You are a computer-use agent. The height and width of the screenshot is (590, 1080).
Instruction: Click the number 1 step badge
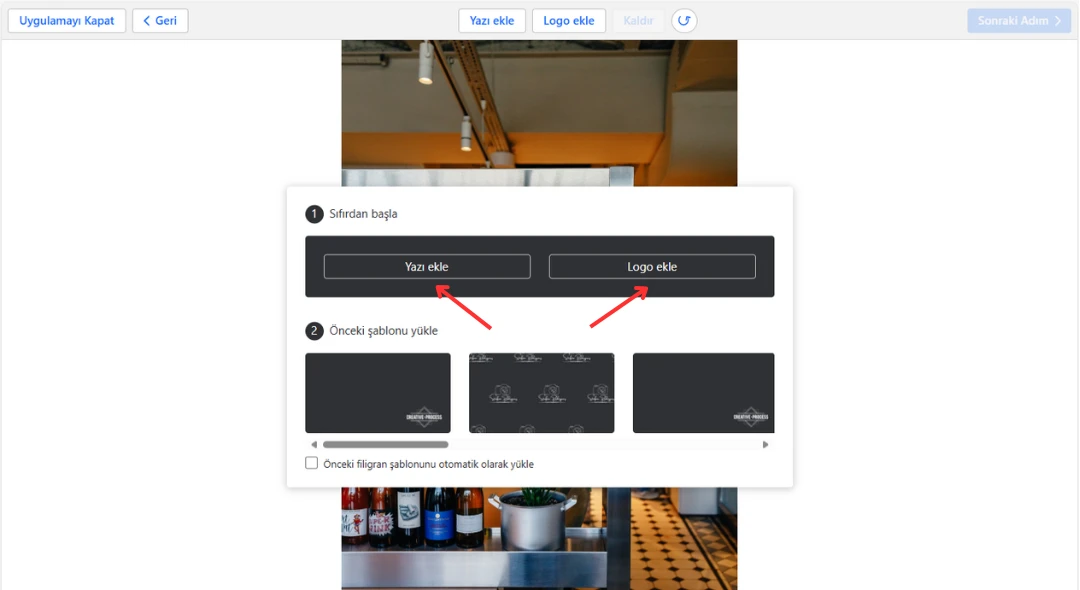[315, 214]
